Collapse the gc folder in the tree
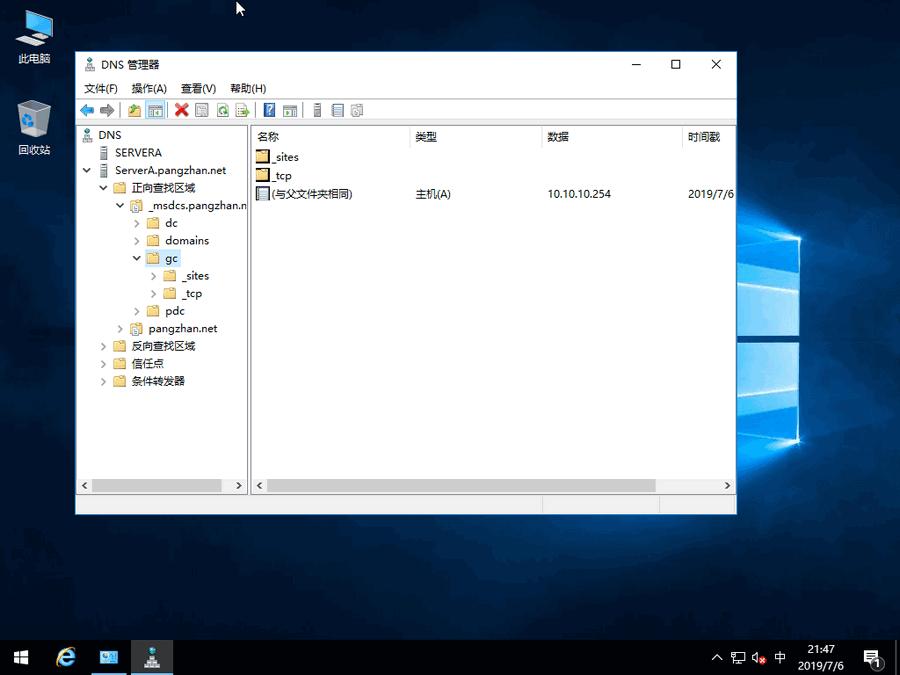This screenshot has height=675, width=900. (137, 258)
